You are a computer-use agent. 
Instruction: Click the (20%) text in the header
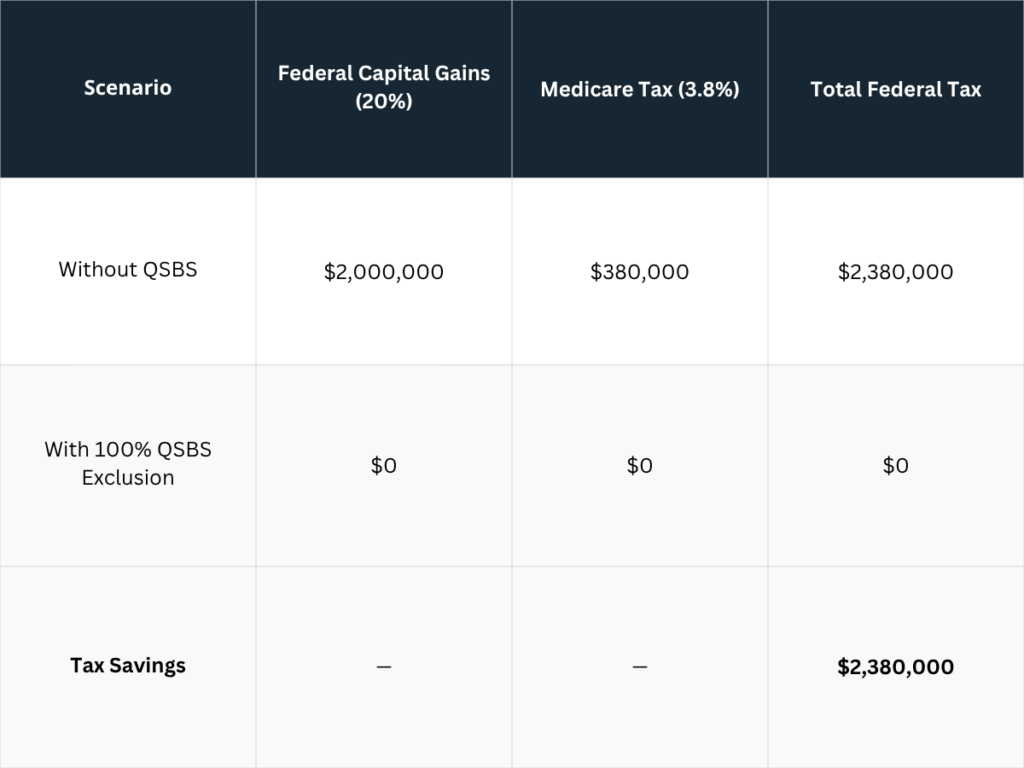384,101
